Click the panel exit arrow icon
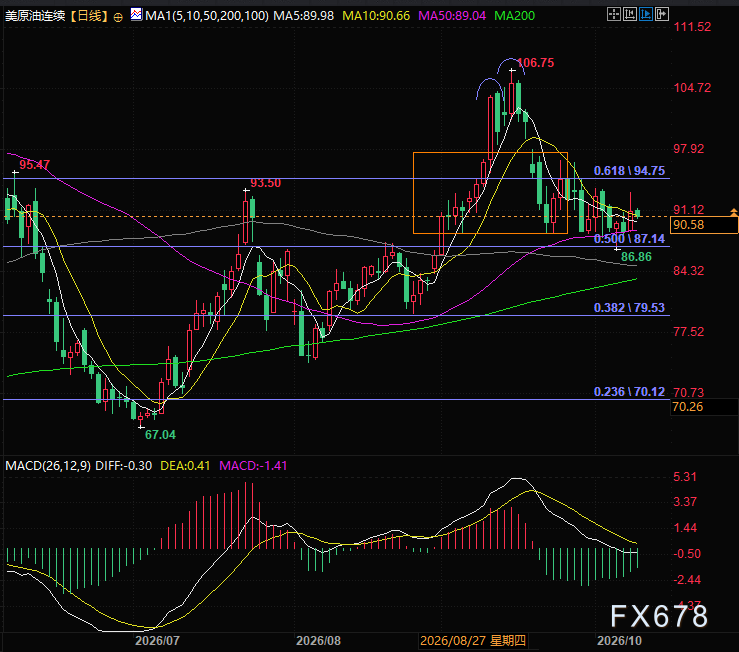Viewport: 739px width, 652px height. pos(662,14)
